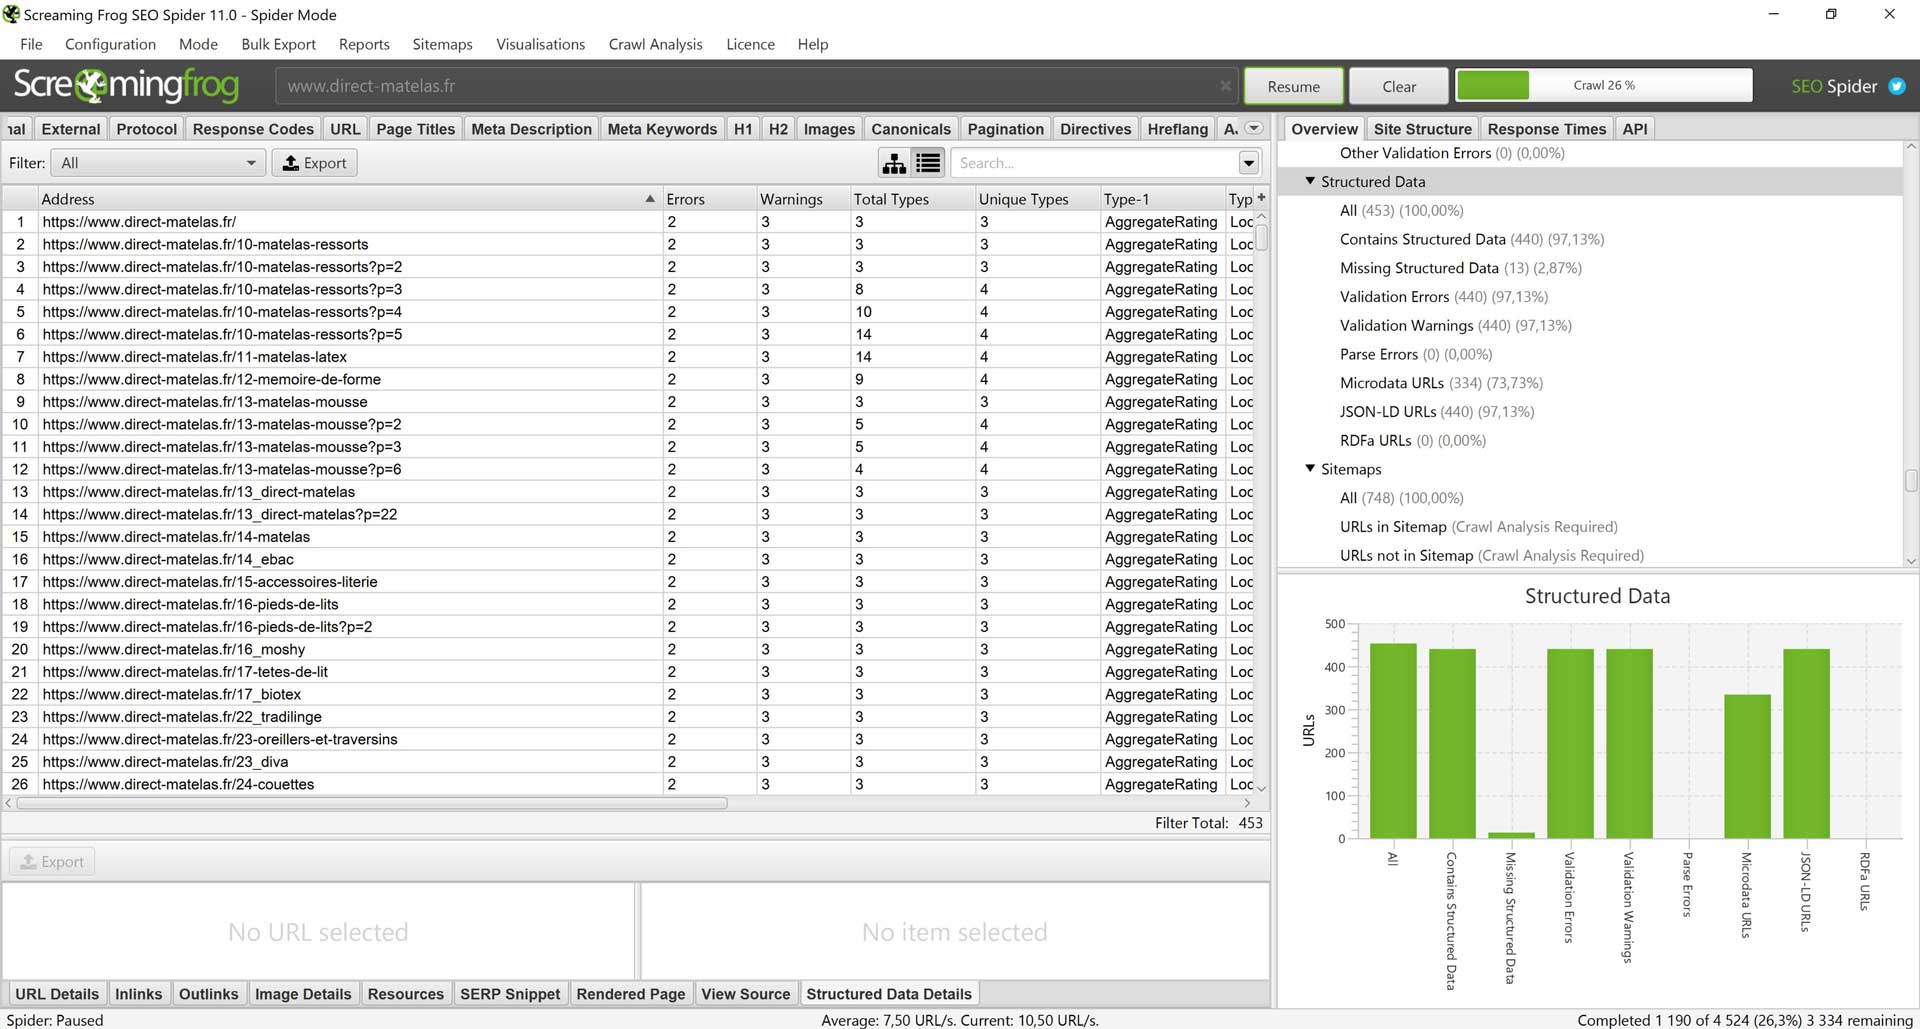Viewport: 1920px width, 1029px height.
Task: Click the Clear button
Action: pyautogui.click(x=1398, y=86)
